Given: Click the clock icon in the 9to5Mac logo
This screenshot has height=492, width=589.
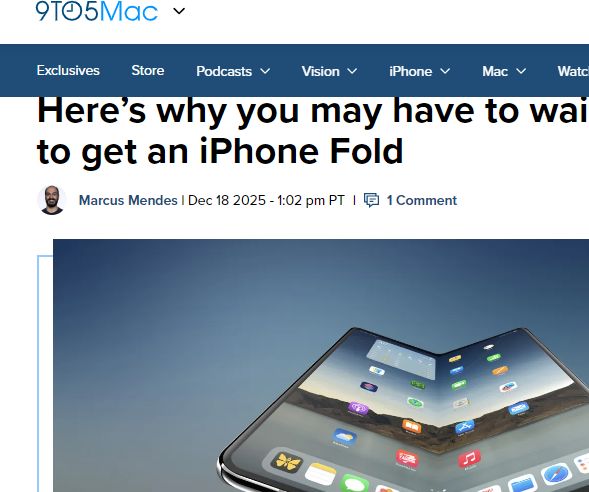Looking at the screenshot, I should pyautogui.click(x=71, y=11).
